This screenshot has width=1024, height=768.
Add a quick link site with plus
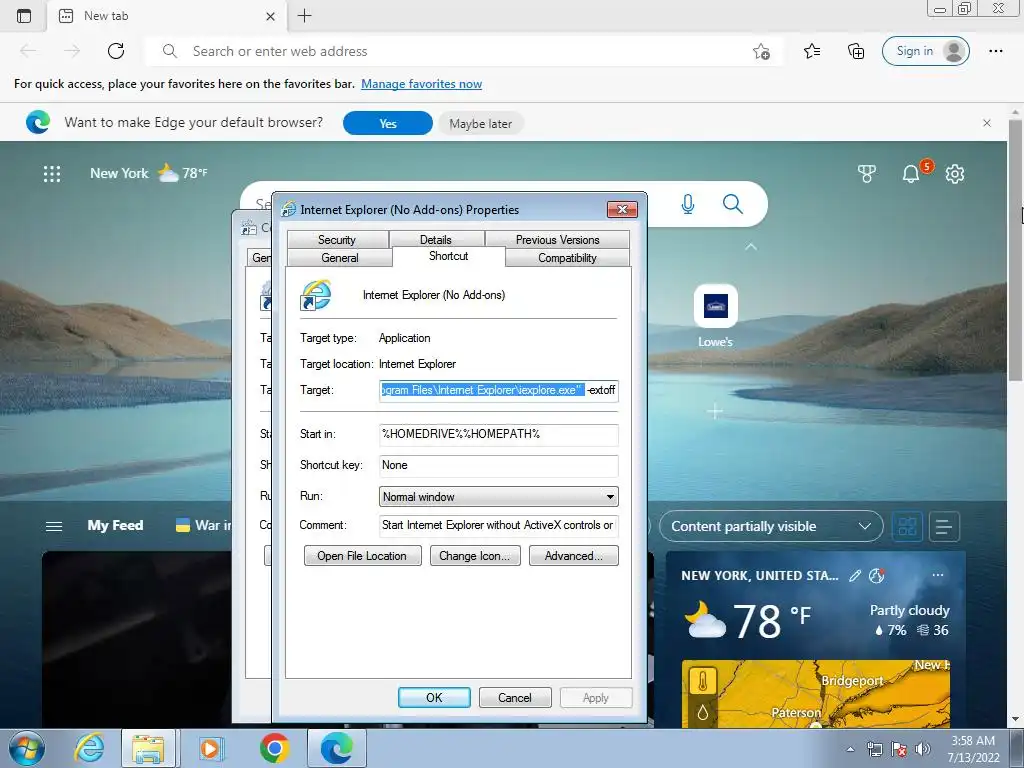click(x=715, y=411)
